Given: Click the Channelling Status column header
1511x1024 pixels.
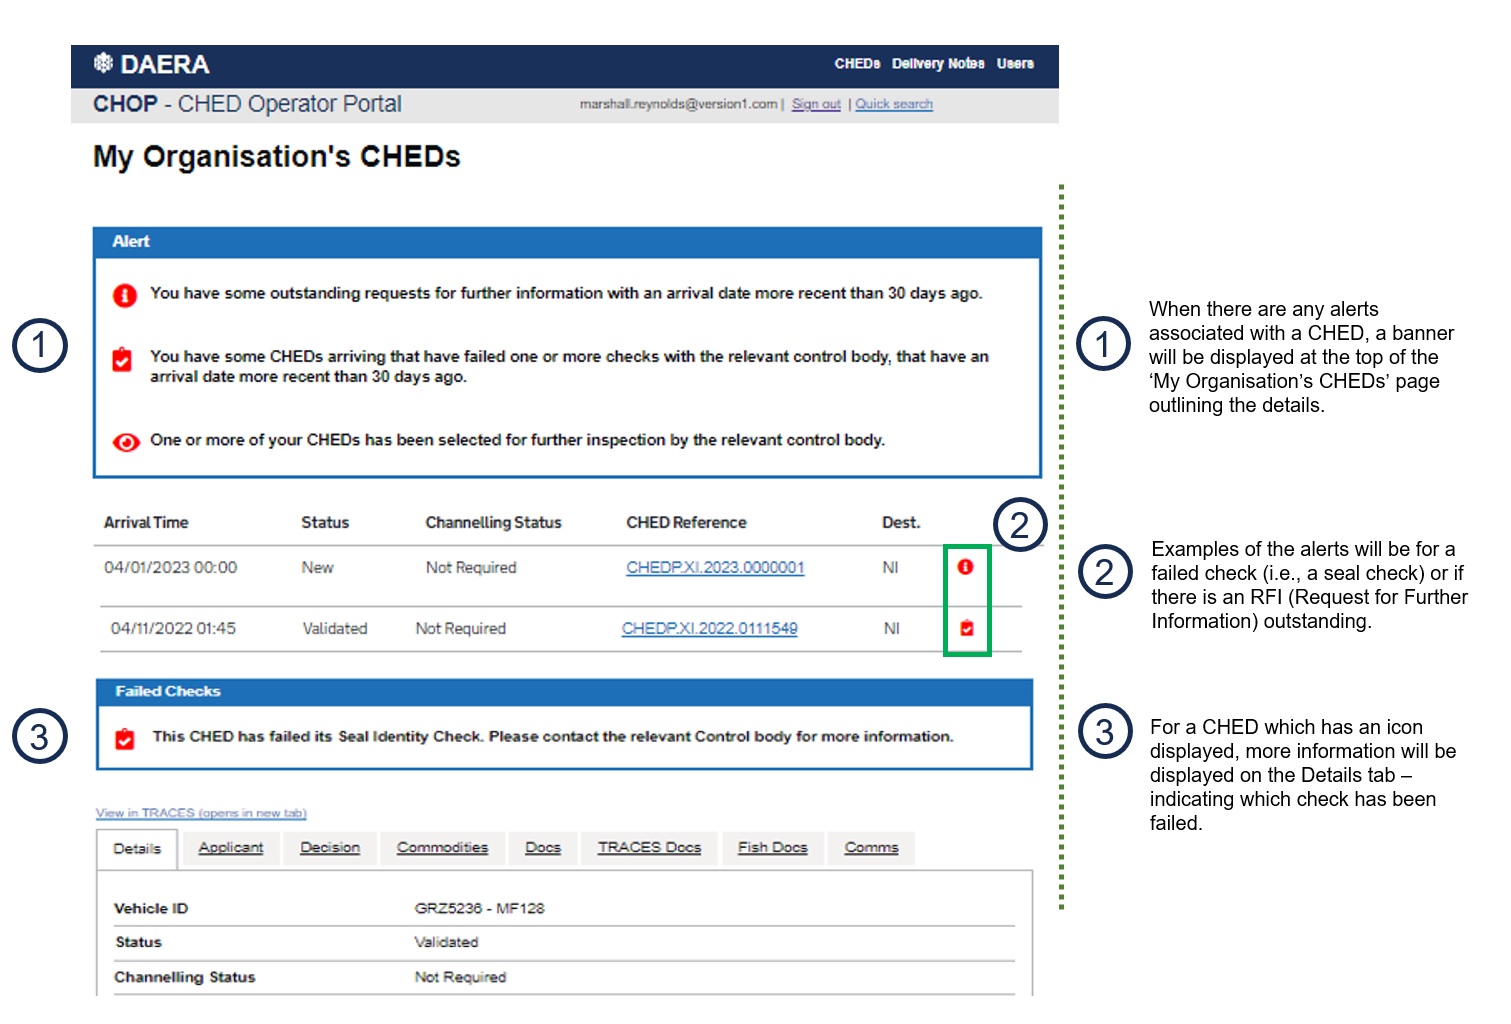Looking at the screenshot, I should [494, 523].
